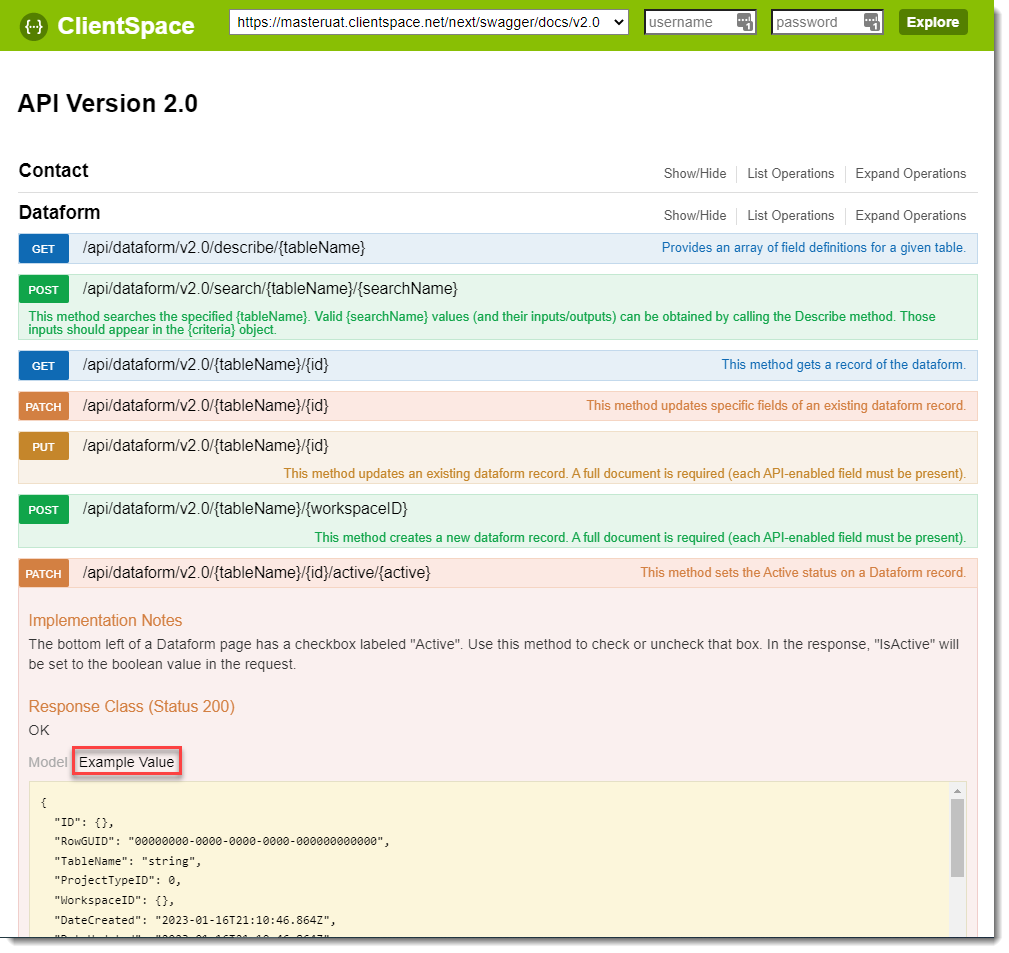Viewport: 1009px width, 953px height.
Task: Switch to the Model tab
Action: tap(48, 763)
